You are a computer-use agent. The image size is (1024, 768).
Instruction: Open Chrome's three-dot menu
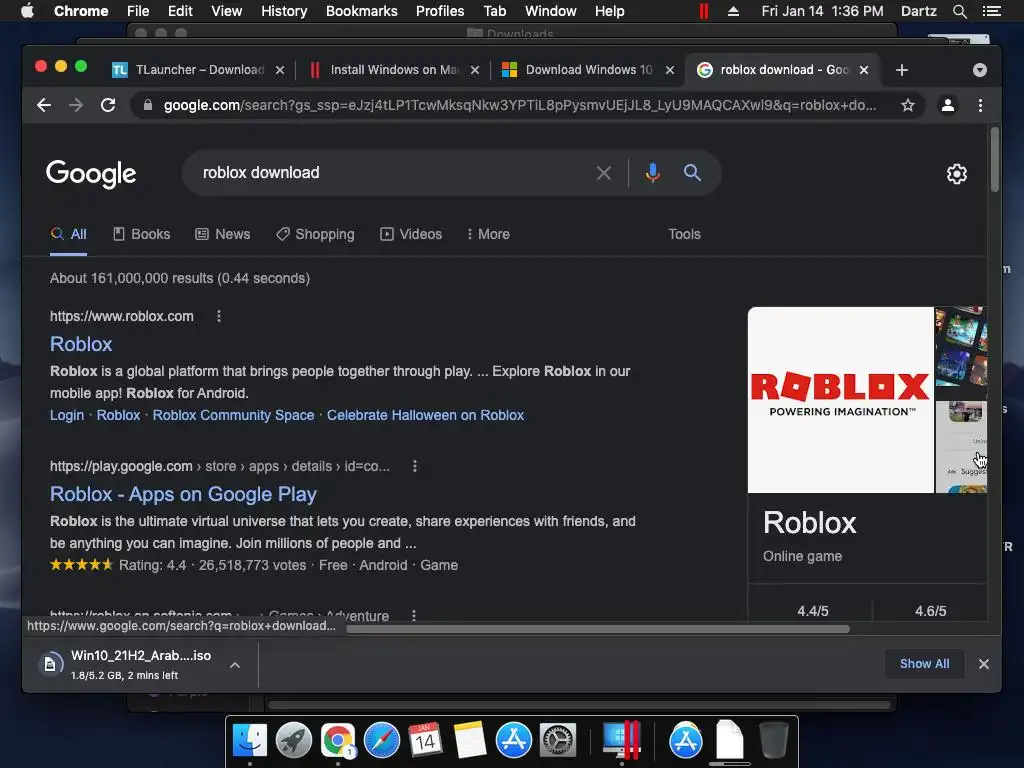click(980, 105)
